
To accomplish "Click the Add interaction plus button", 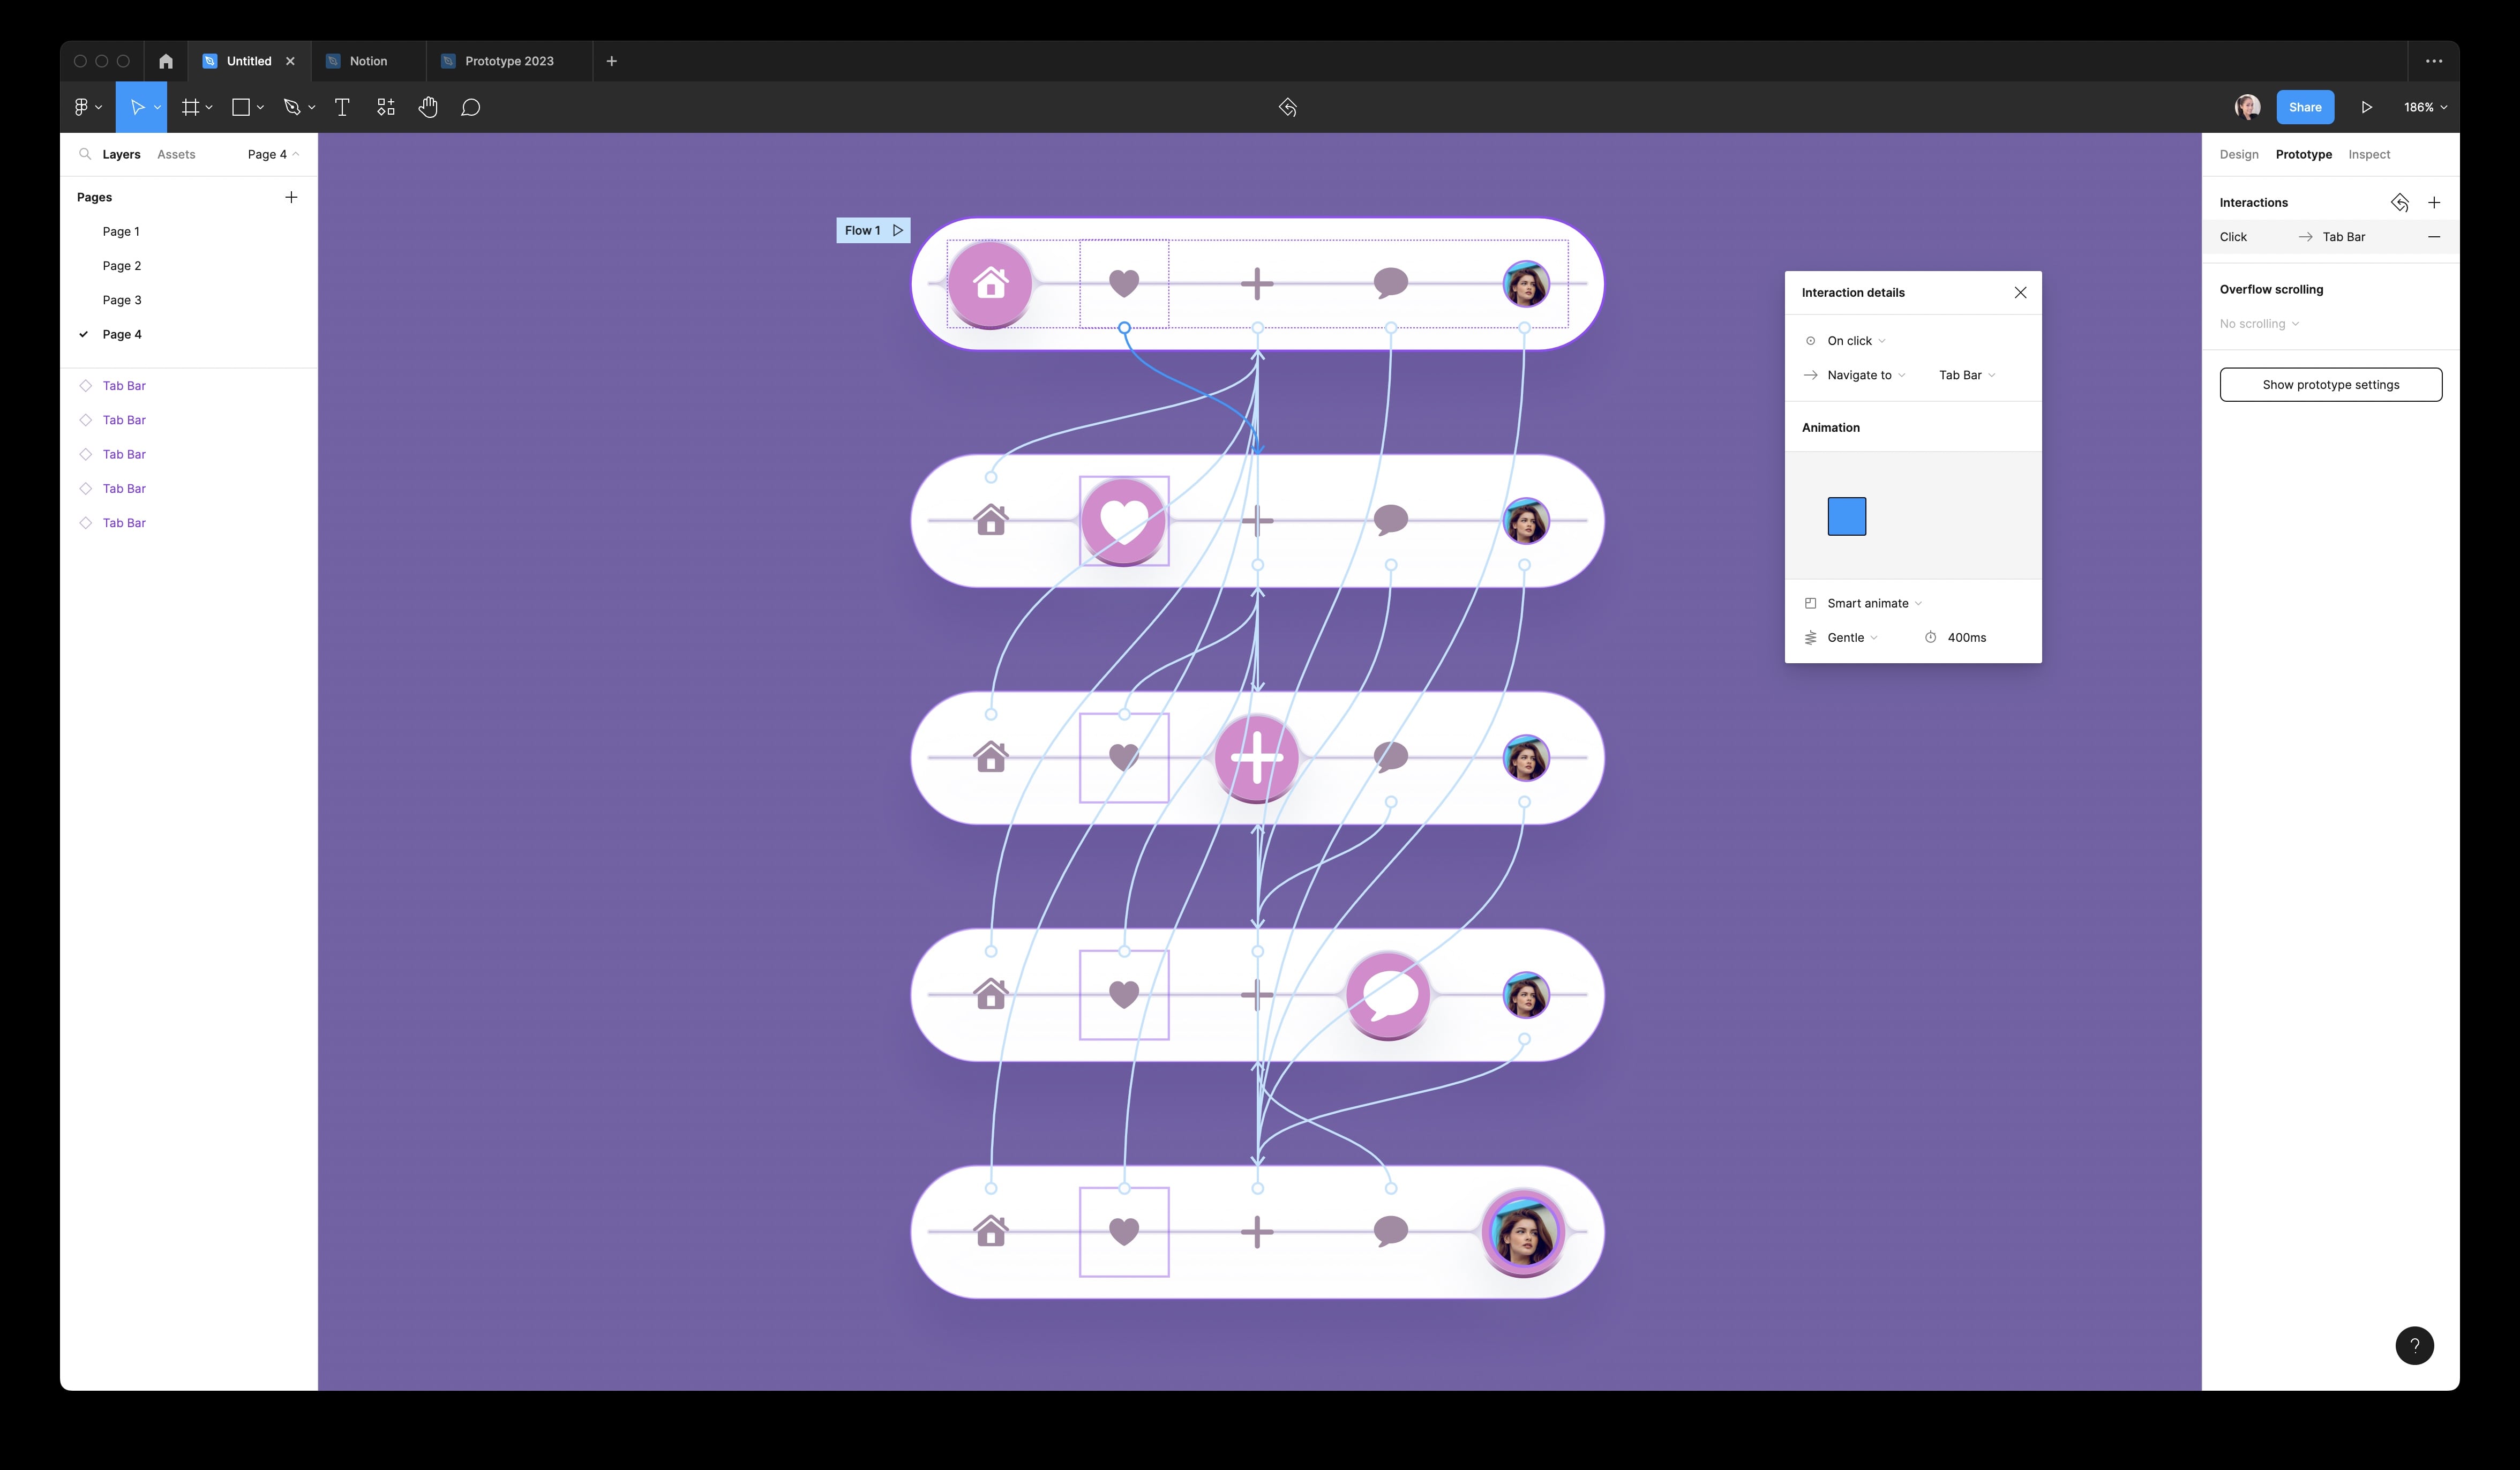I will (x=2434, y=201).
